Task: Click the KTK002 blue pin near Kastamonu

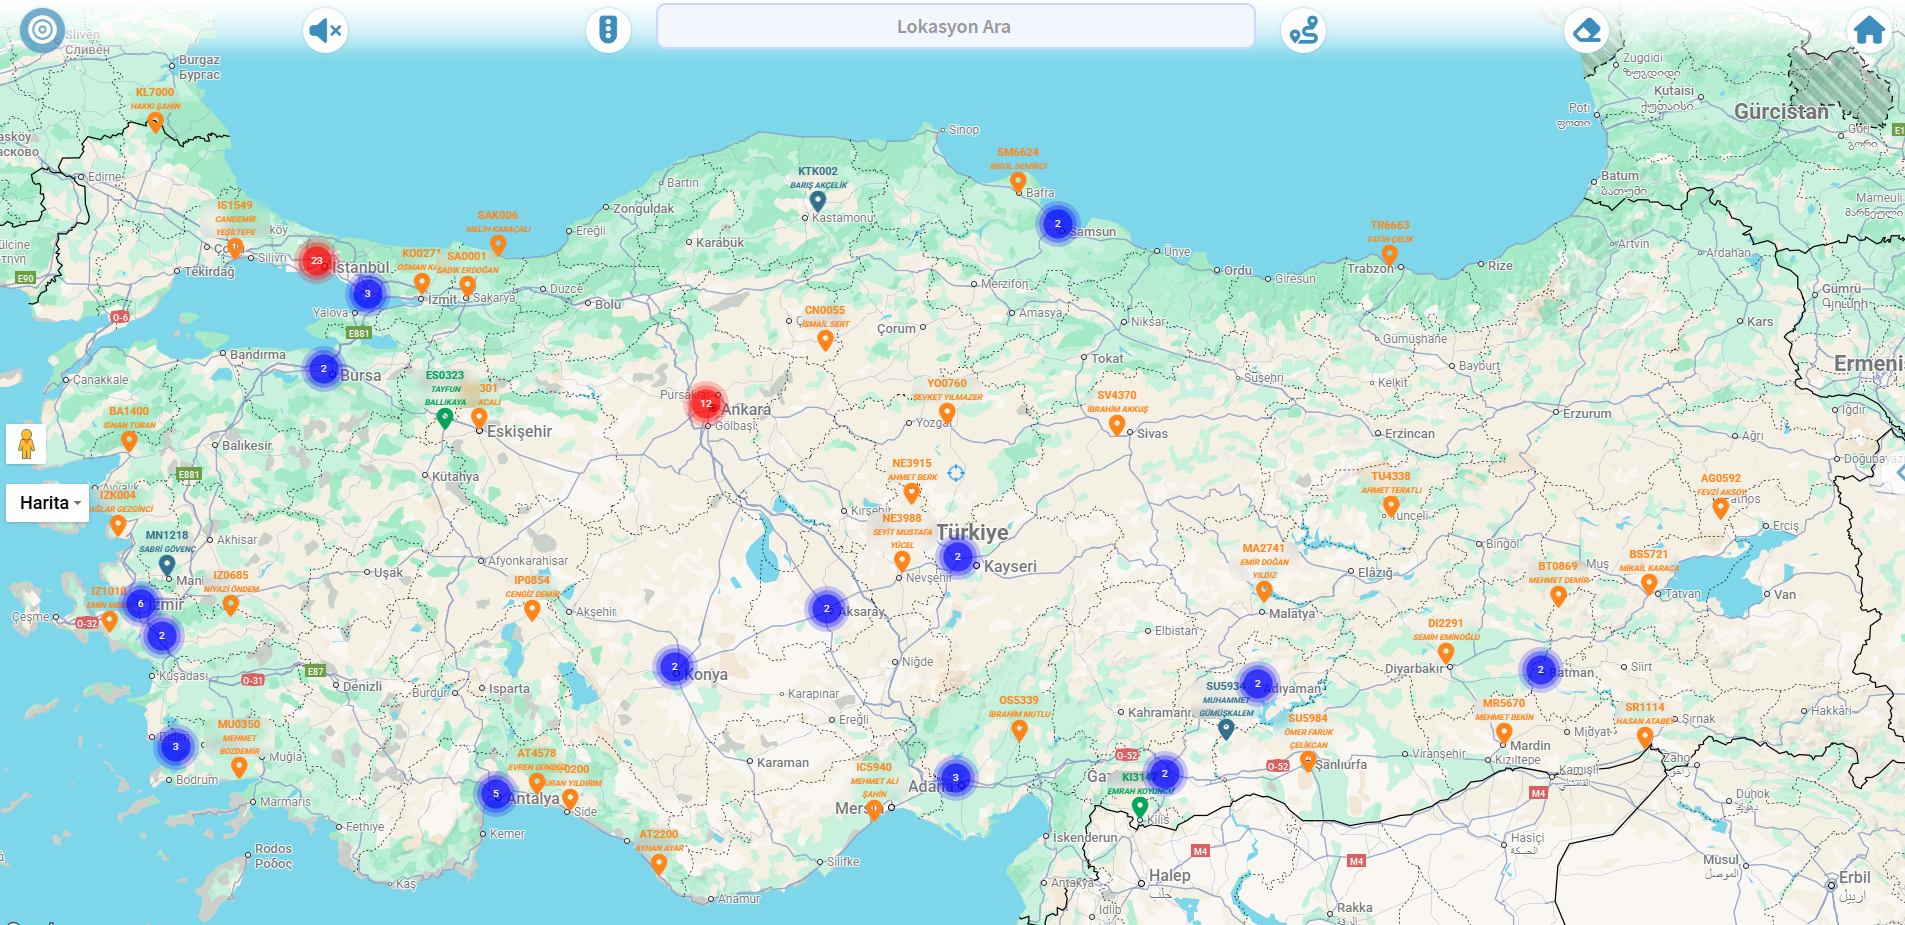Action: point(817,200)
